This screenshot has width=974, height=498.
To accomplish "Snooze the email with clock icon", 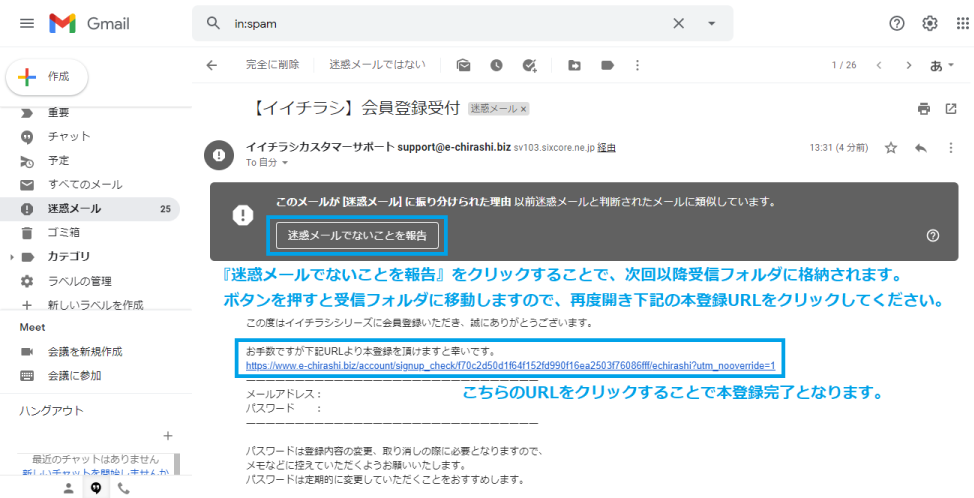I will [x=496, y=65].
